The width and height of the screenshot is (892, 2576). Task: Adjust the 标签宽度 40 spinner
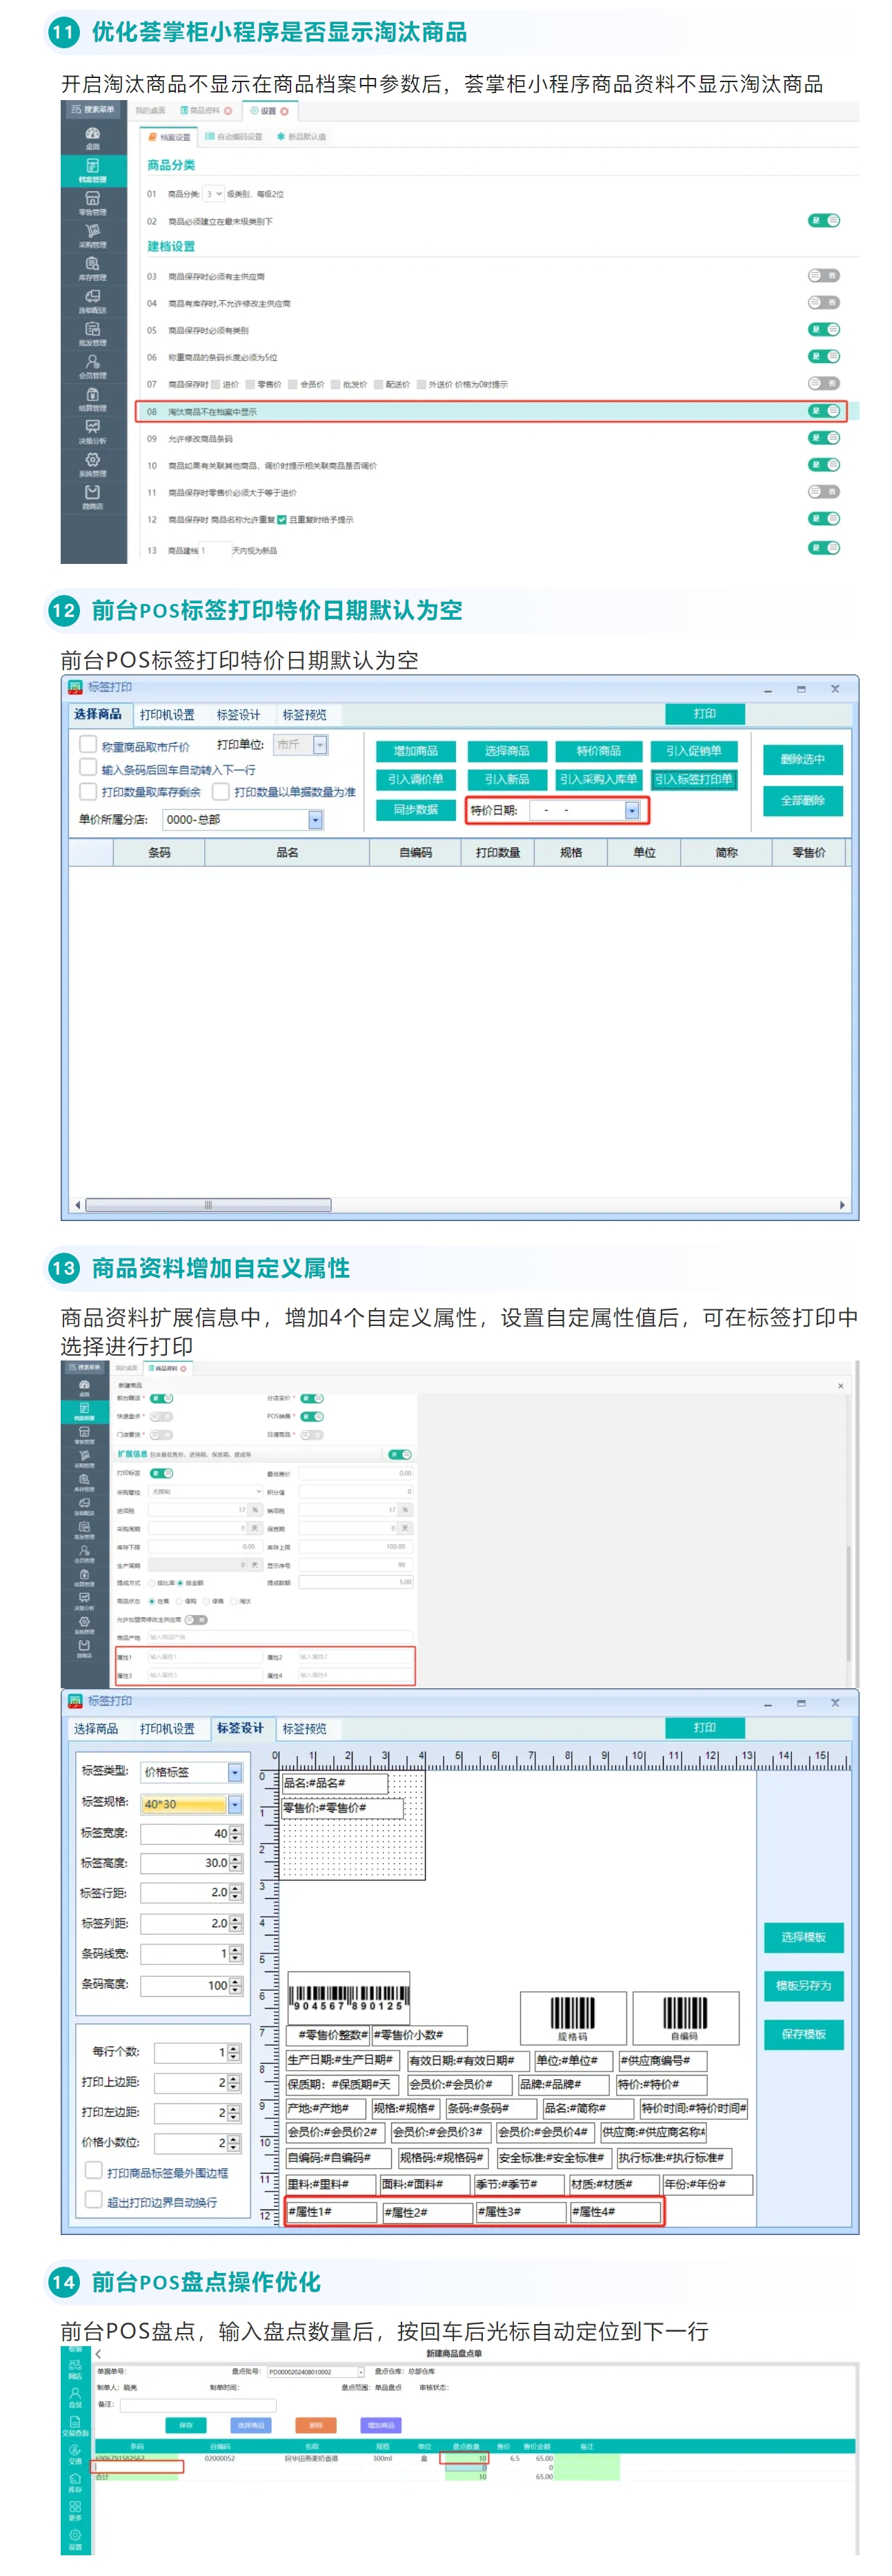pyautogui.click(x=236, y=1834)
